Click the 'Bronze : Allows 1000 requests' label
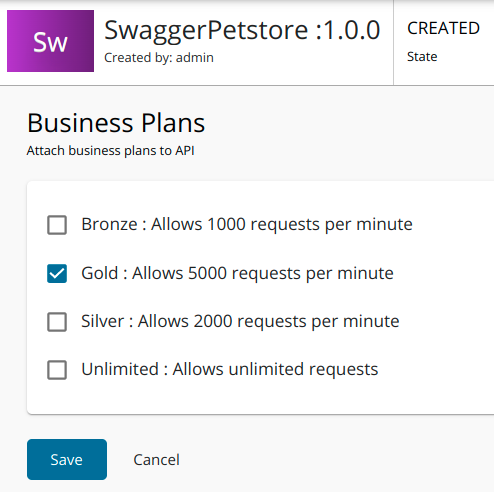The height and width of the screenshot is (492, 494). point(247,224)
